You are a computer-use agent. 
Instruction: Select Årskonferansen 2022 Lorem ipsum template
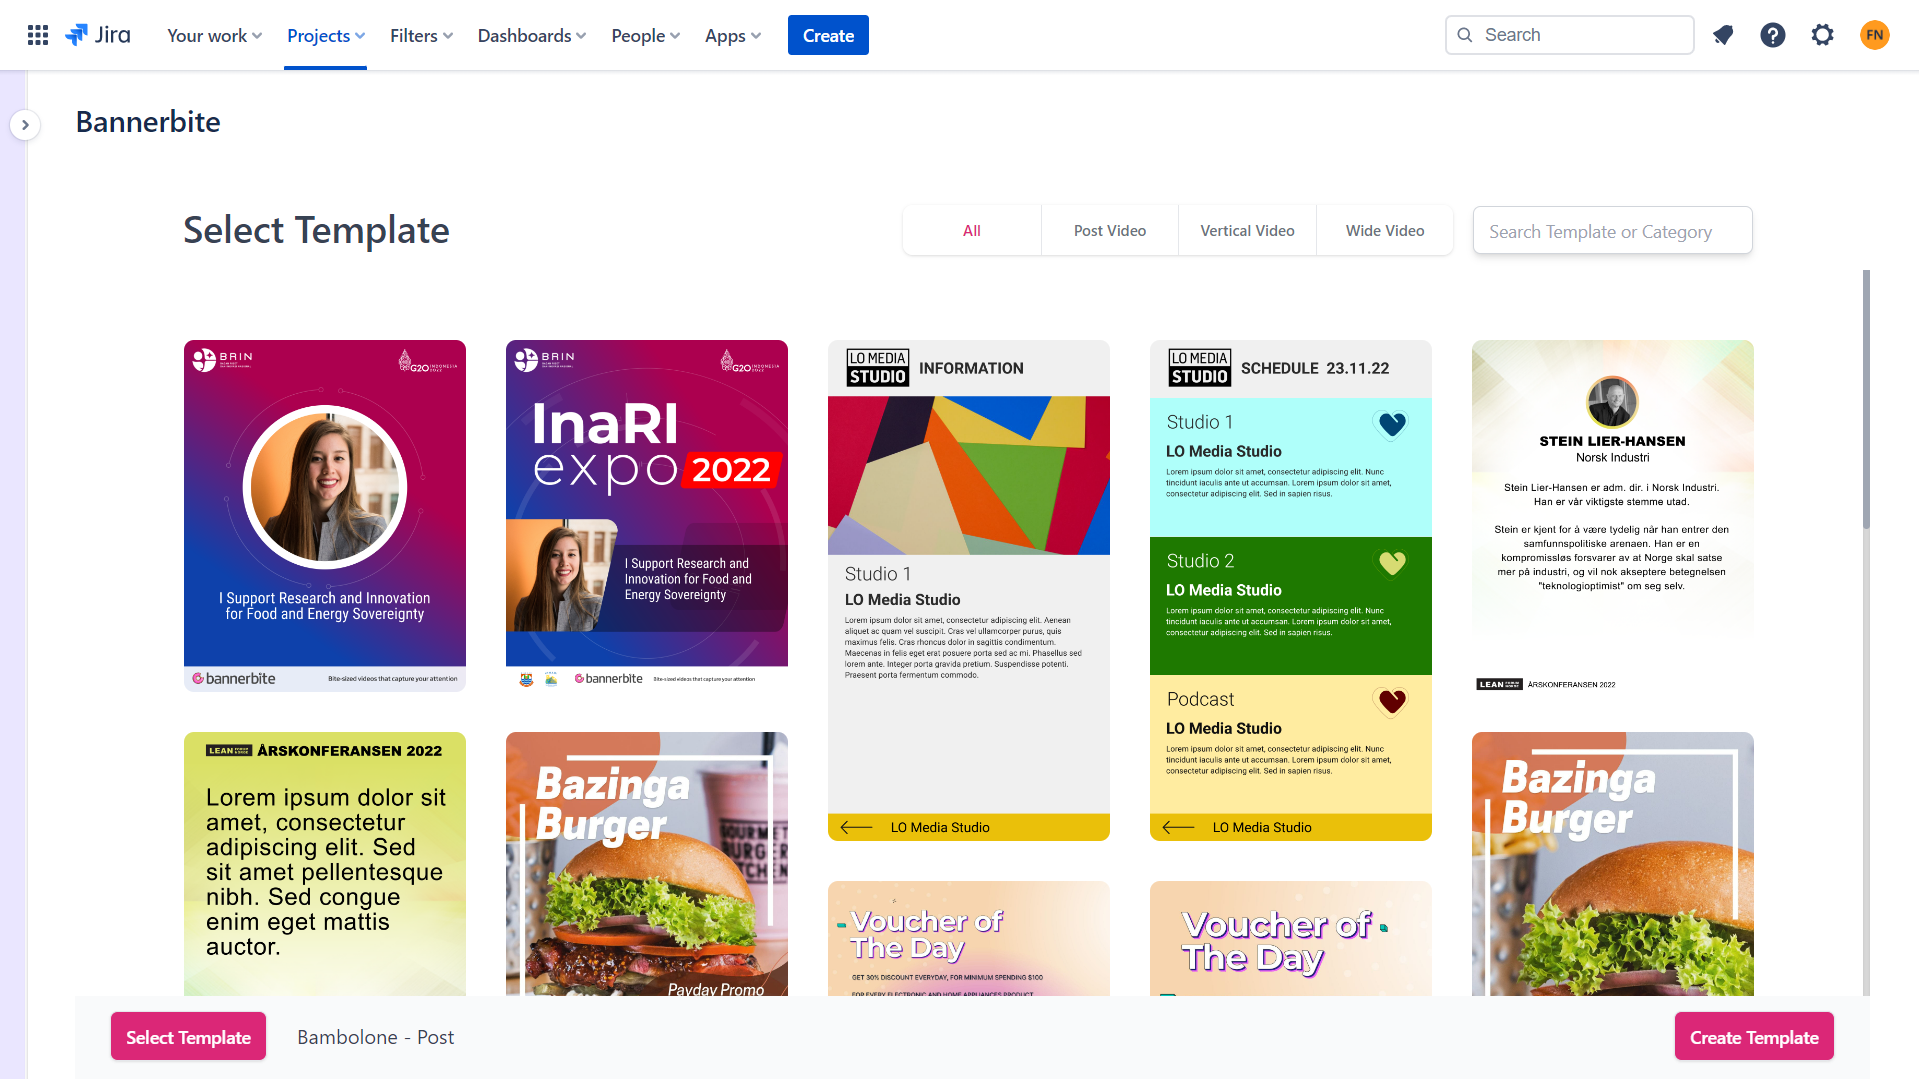(x=325, y=864)
